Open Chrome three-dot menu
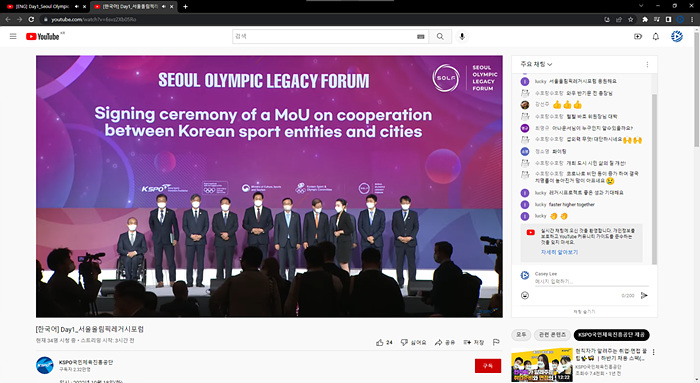Screen dimensions: 700x383 coord(692,19)
